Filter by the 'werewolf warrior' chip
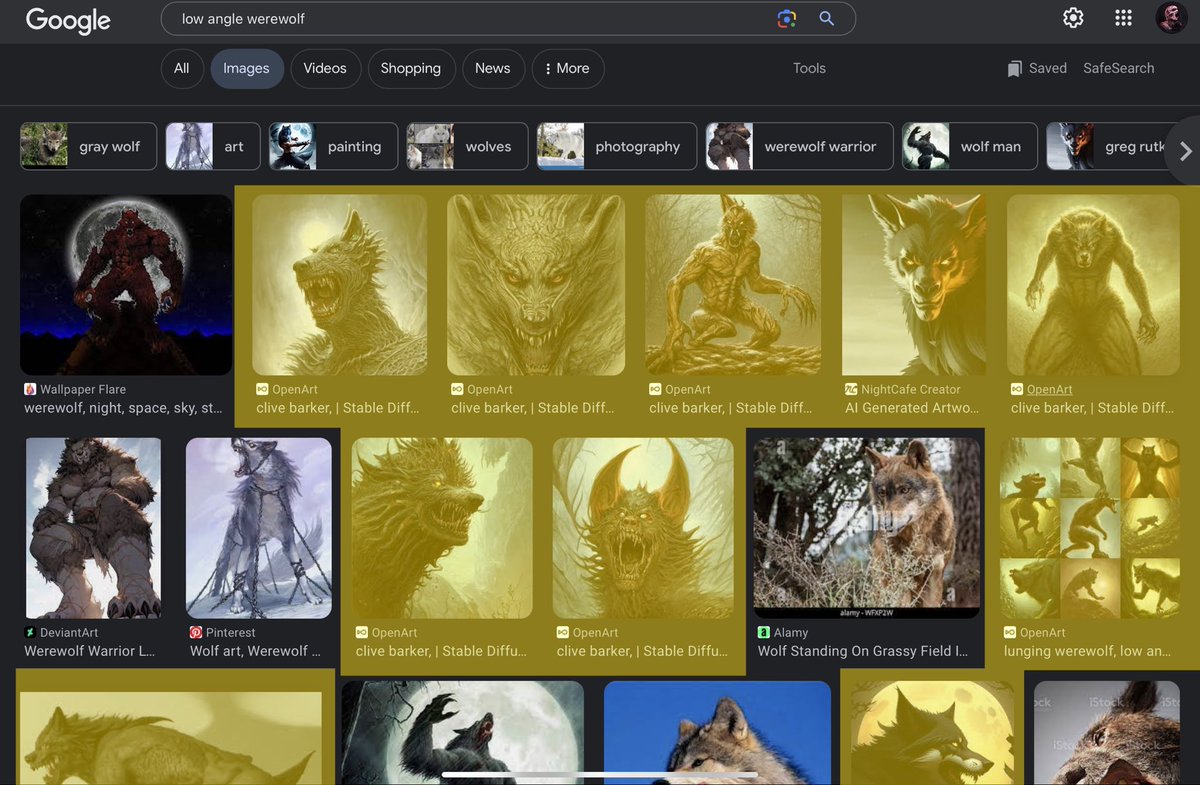This screenshot has width=1200, height=785. [x=800, y=146]
